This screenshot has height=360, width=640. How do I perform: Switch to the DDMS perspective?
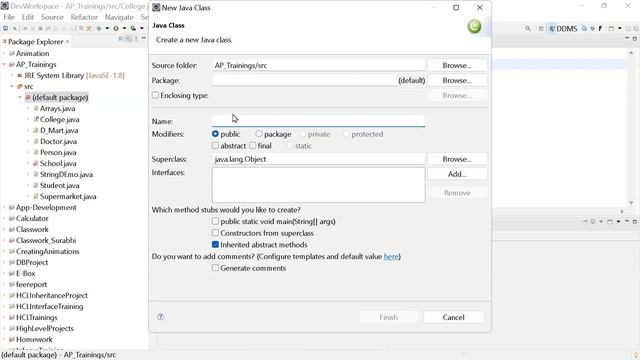point(563,29)
